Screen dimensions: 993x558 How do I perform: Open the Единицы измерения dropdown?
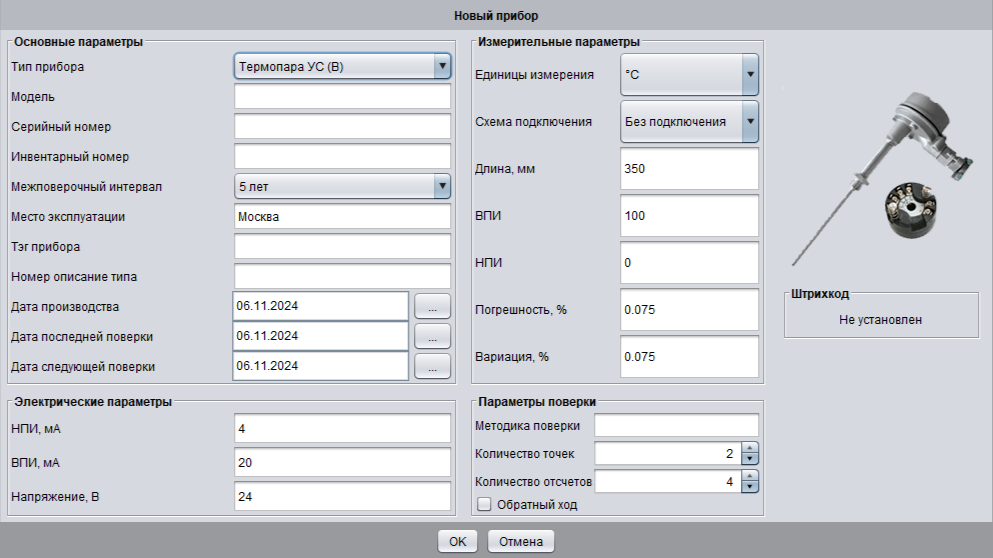click(x=749, y=75)
